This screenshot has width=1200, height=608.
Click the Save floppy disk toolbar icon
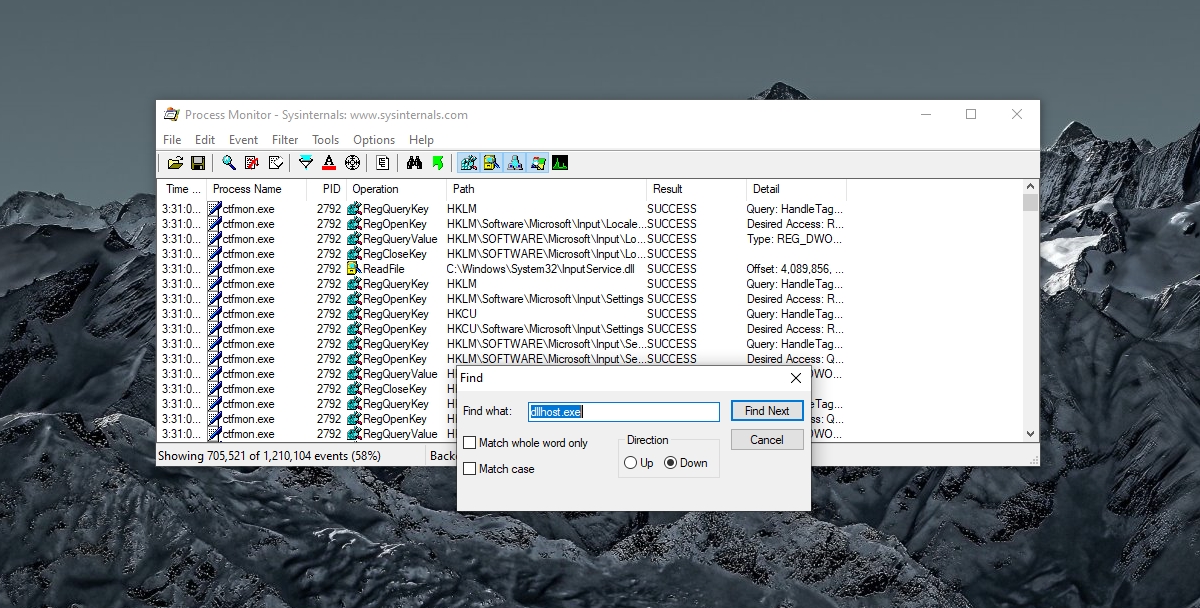197,163
